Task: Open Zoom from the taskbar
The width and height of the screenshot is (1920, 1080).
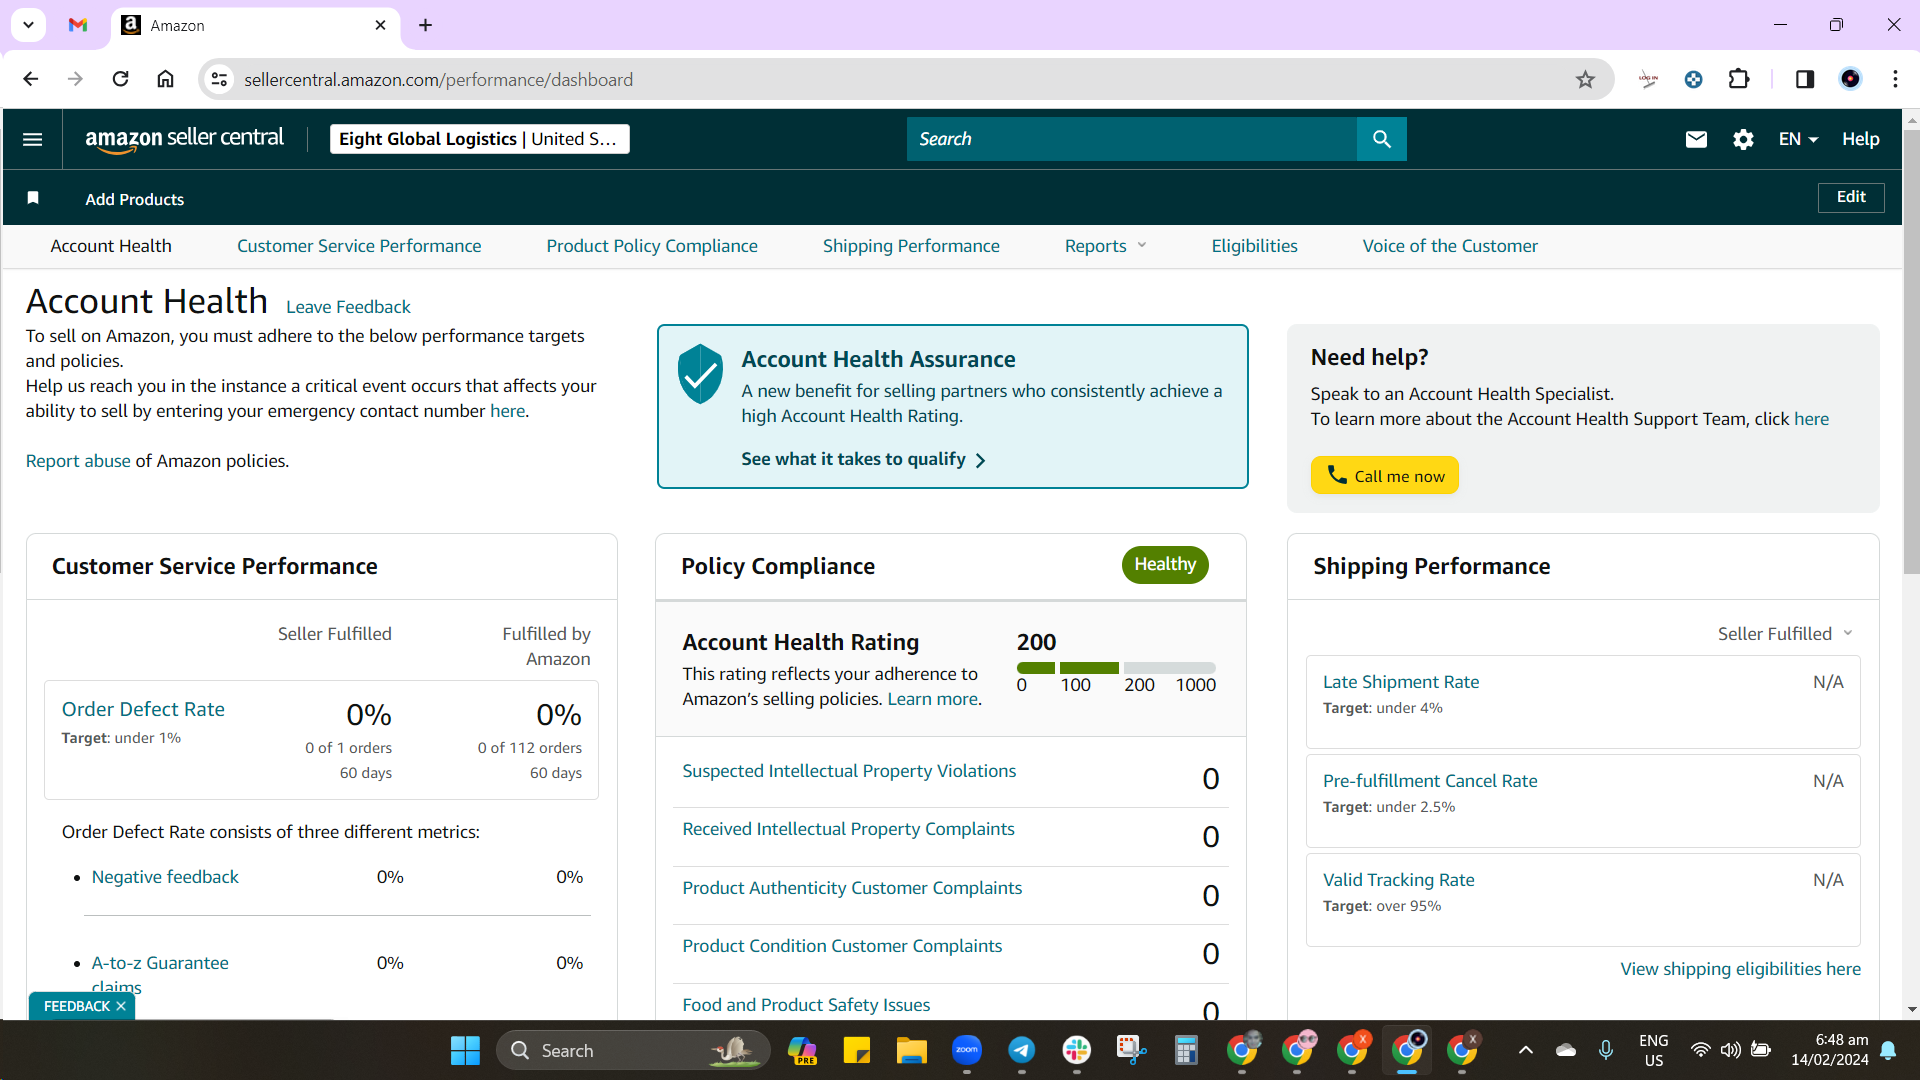Action: (x=967, y=1050)
